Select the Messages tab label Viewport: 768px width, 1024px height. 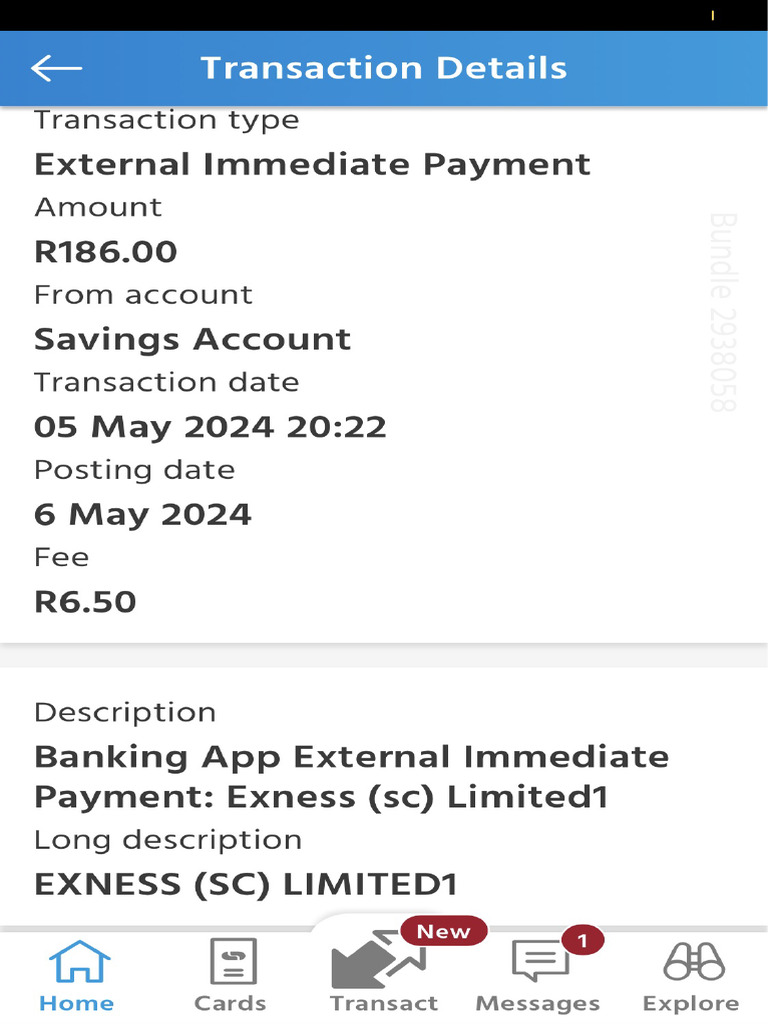(x=538, y=1003)
